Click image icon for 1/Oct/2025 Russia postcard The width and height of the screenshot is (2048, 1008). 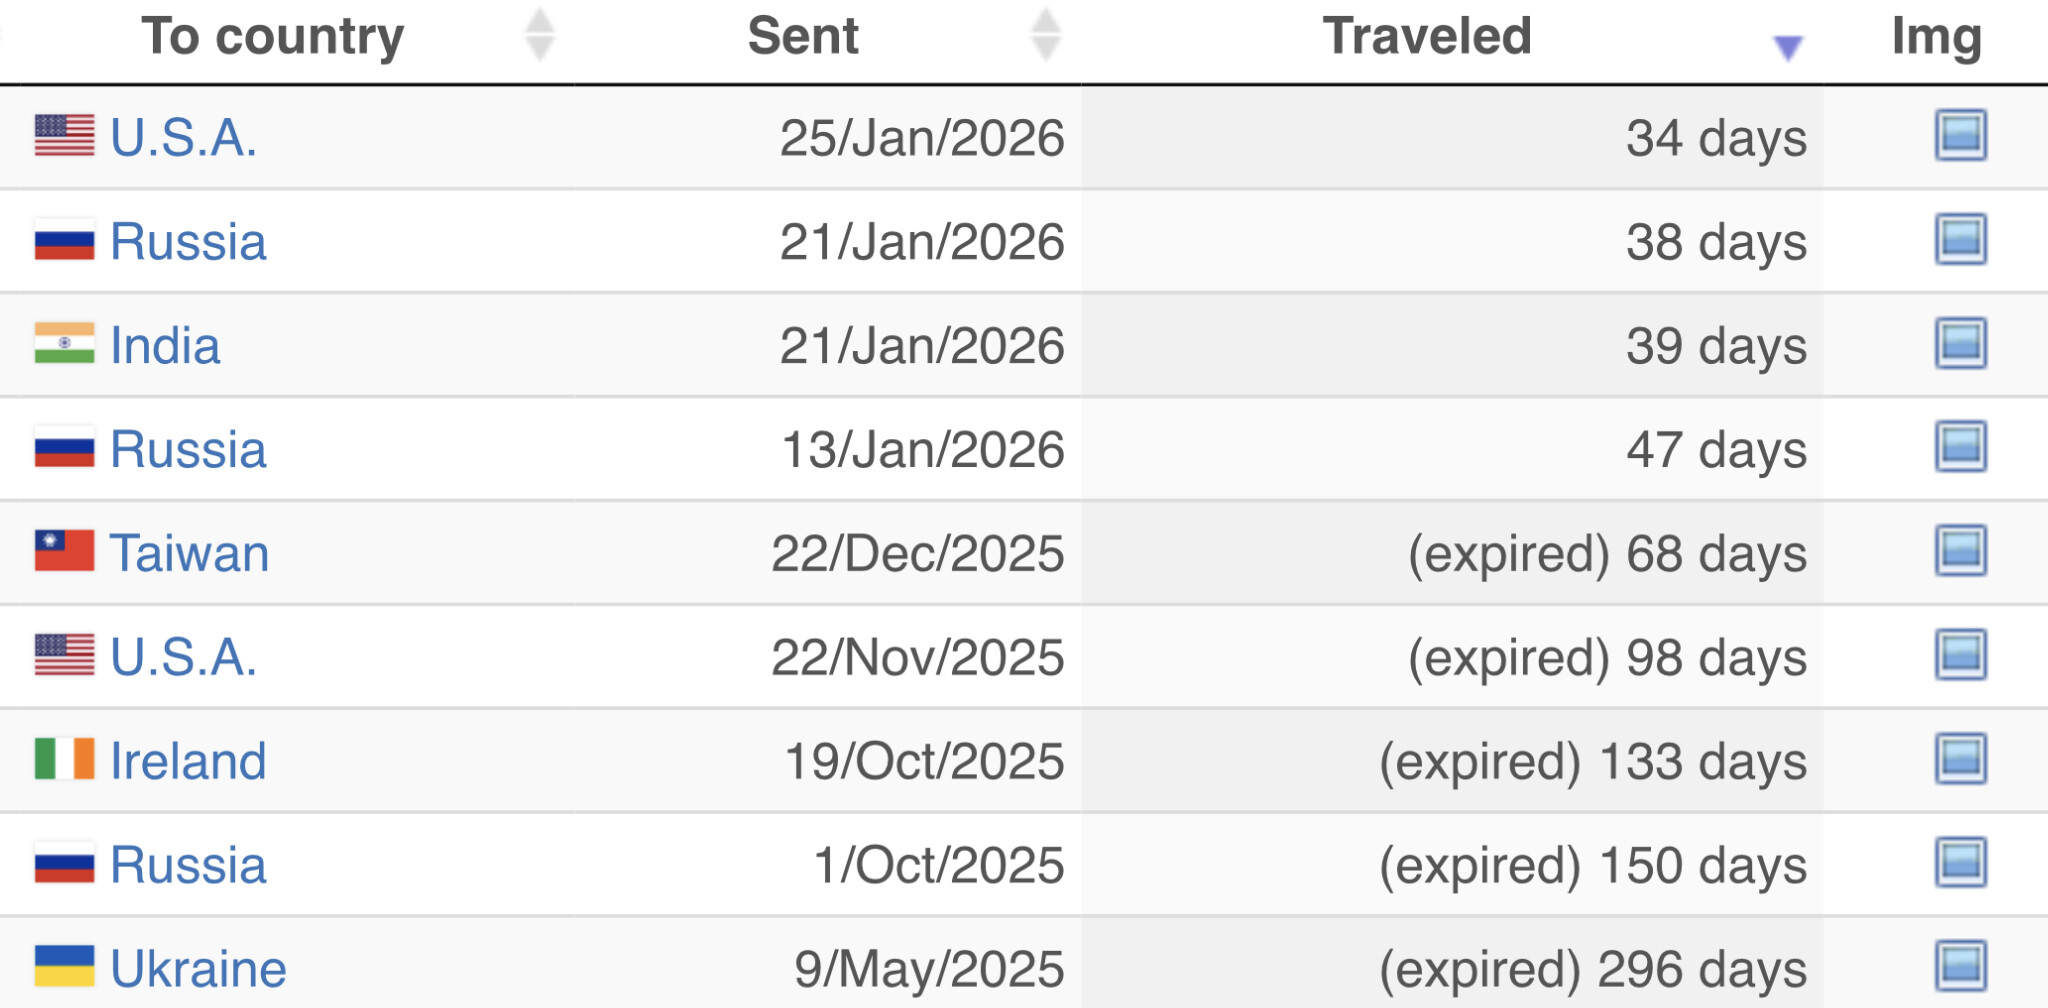tap(1960, 863)
